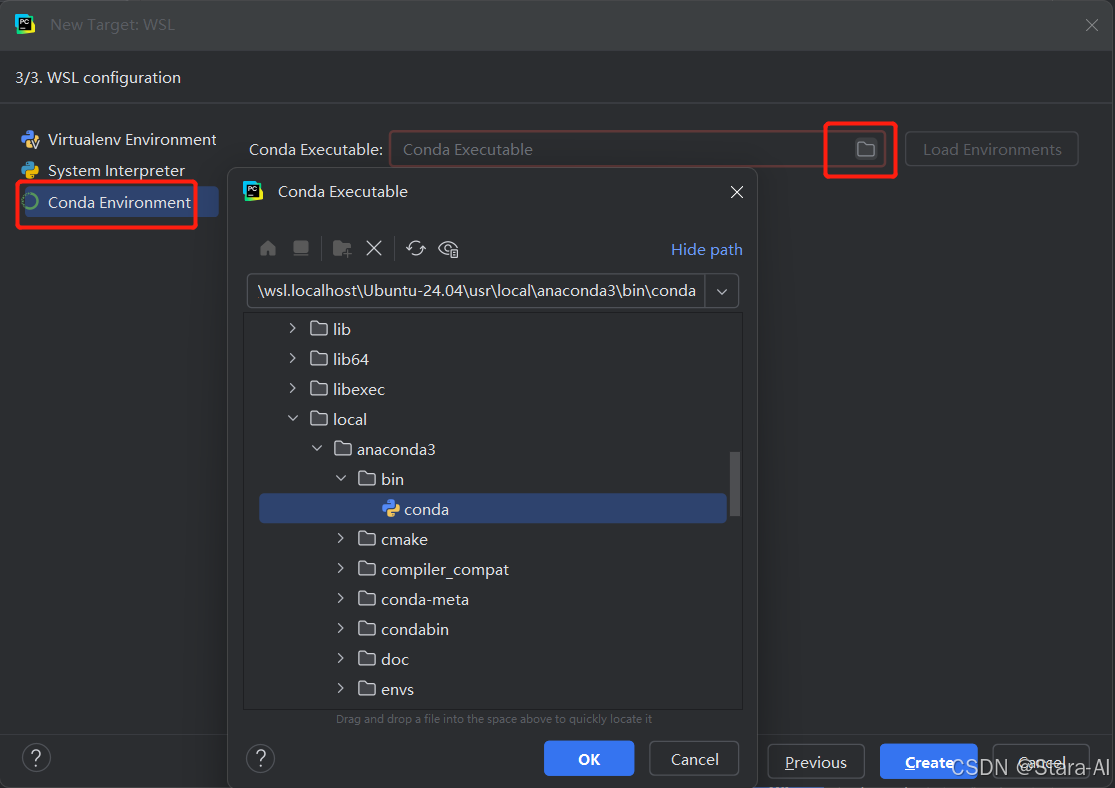1115x788 pixels.
Task: Click the Load Environments button
Action: [x=991, y=149]
